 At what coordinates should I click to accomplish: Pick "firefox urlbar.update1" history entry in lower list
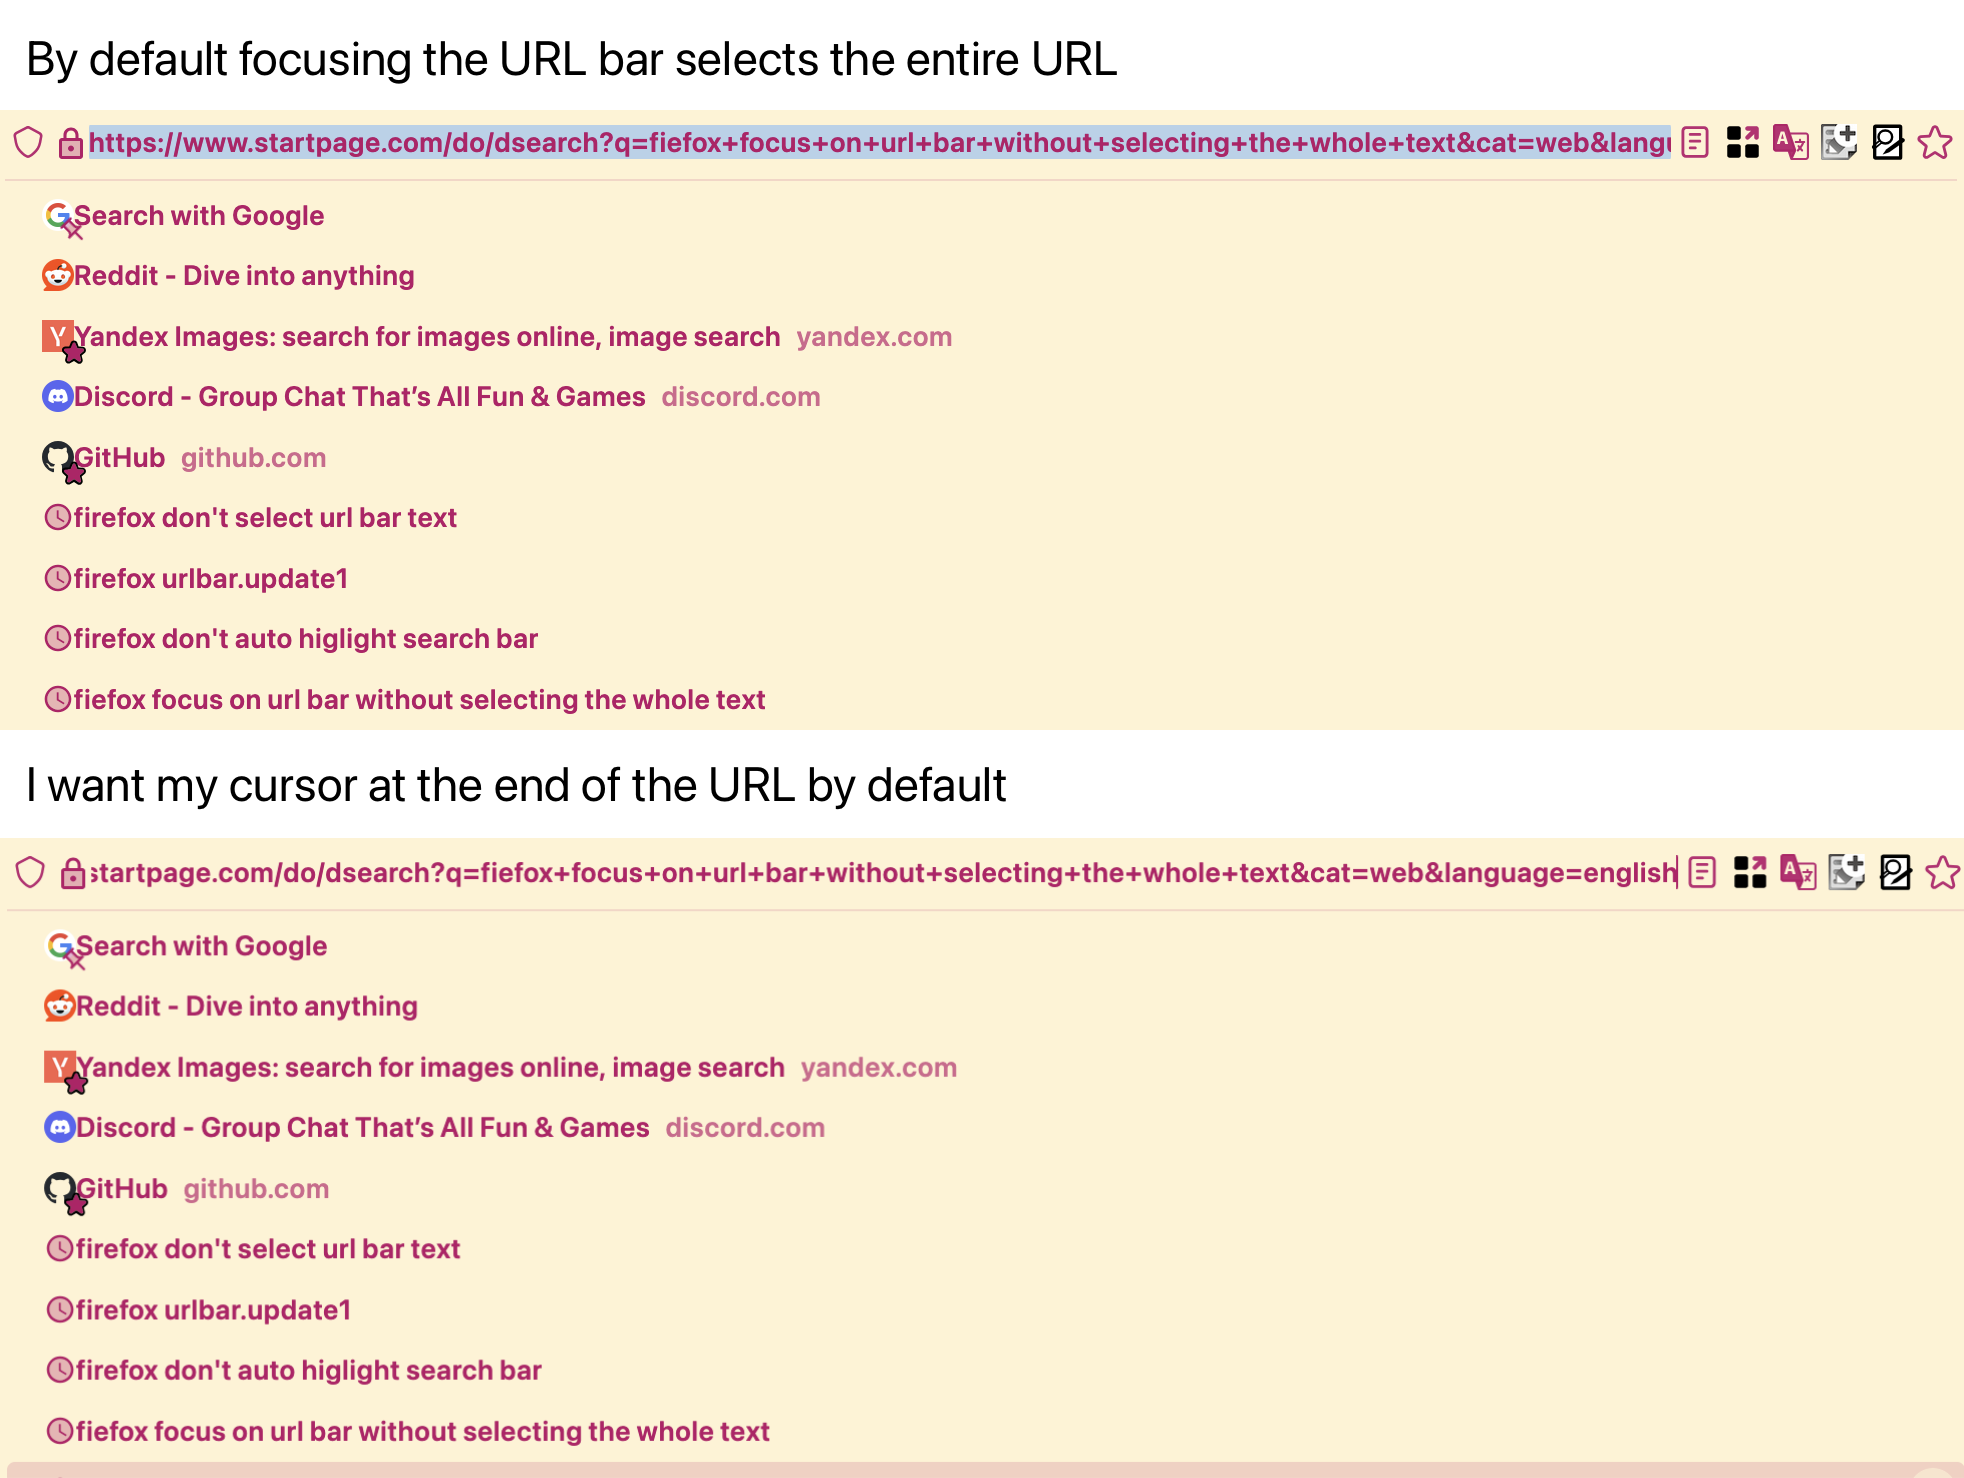pos(213,1310)
